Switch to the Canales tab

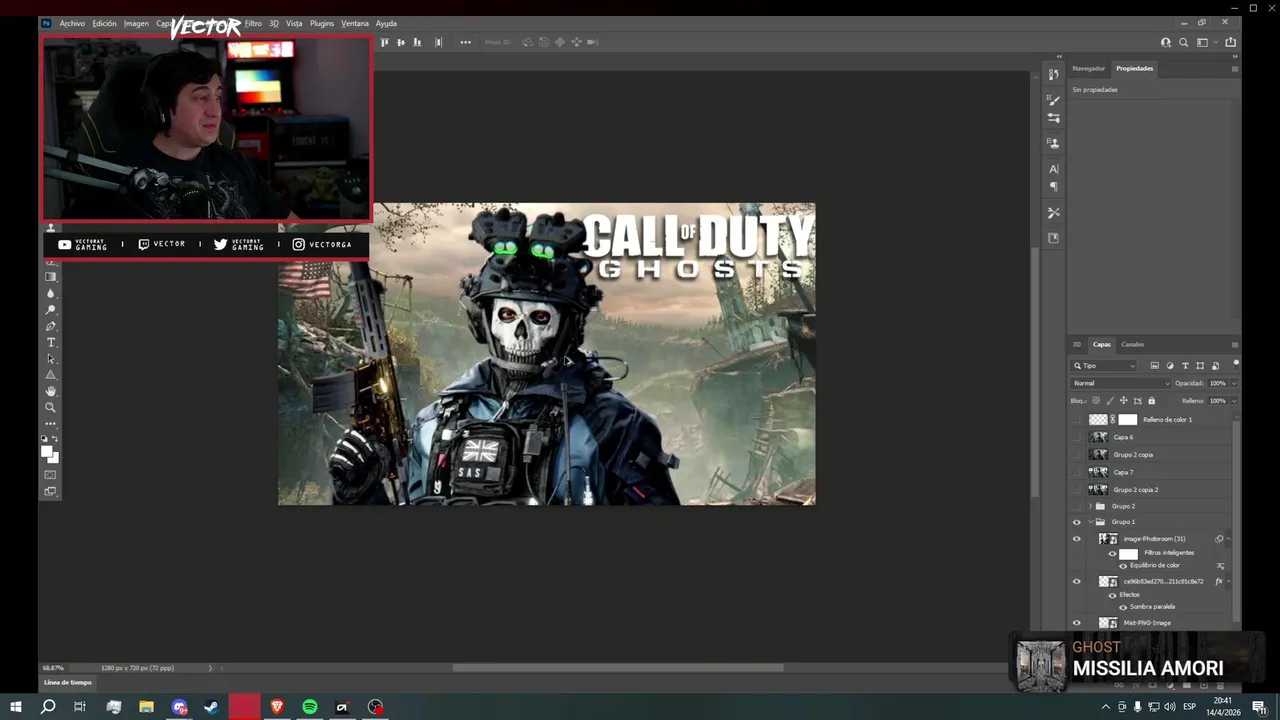1132,344
